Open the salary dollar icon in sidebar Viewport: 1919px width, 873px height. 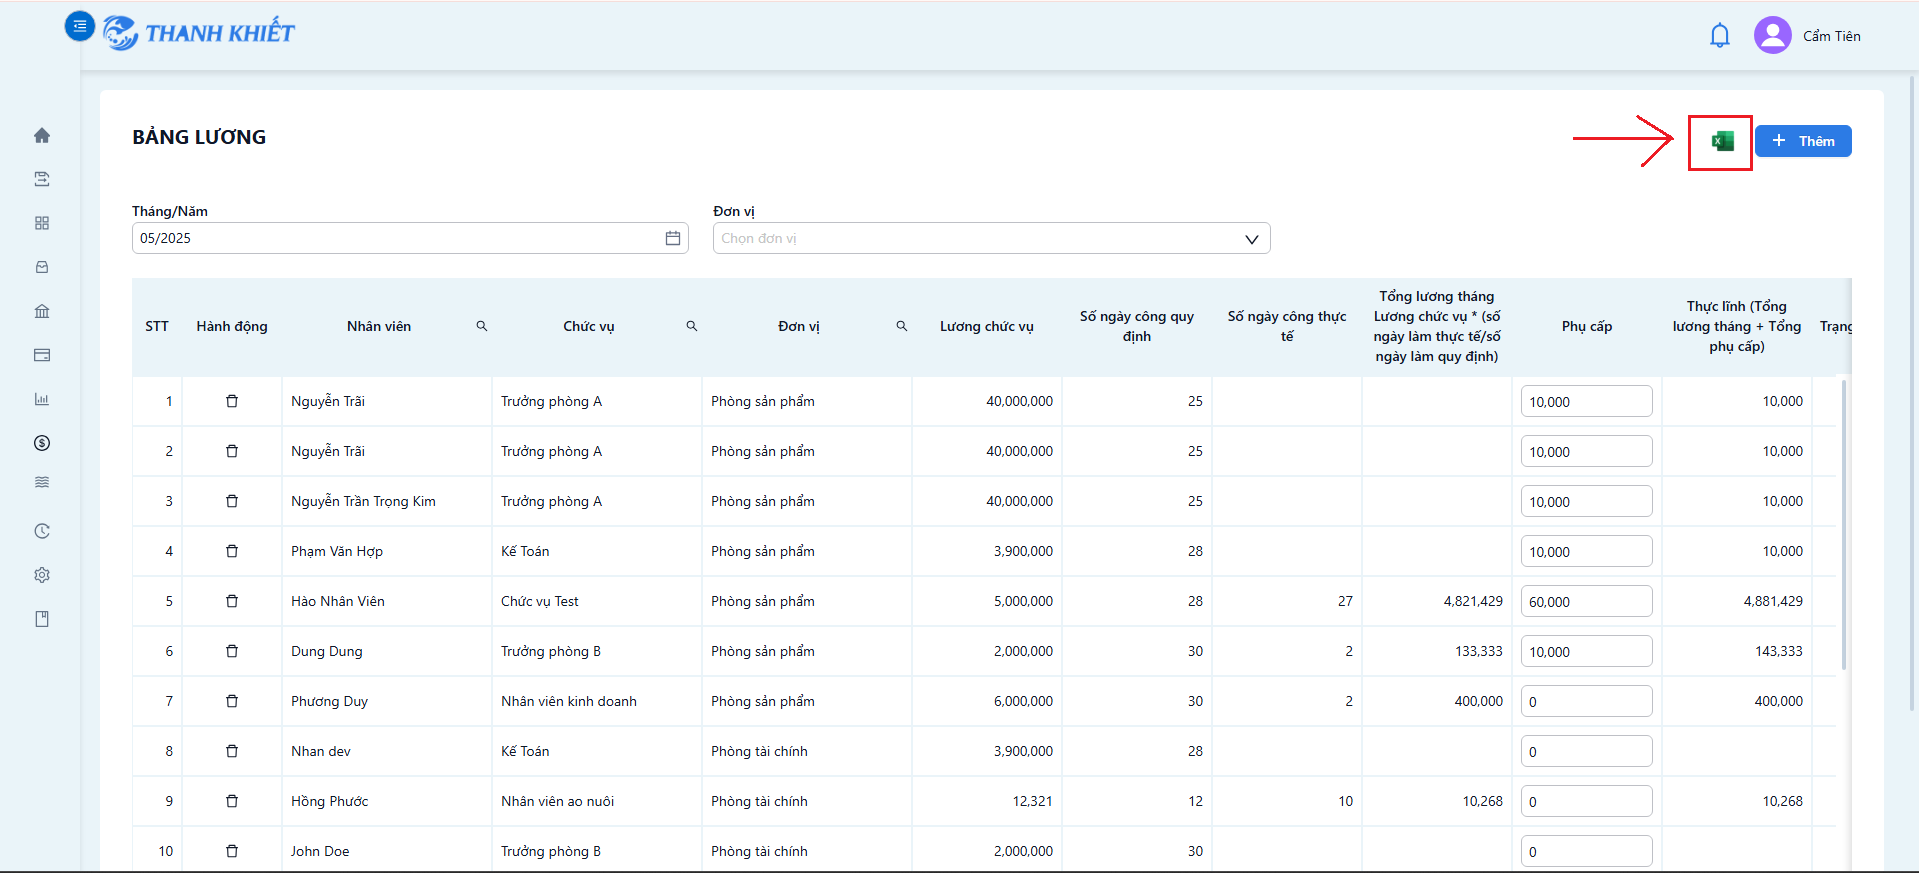pyautogui.click(x=42, y=443)
